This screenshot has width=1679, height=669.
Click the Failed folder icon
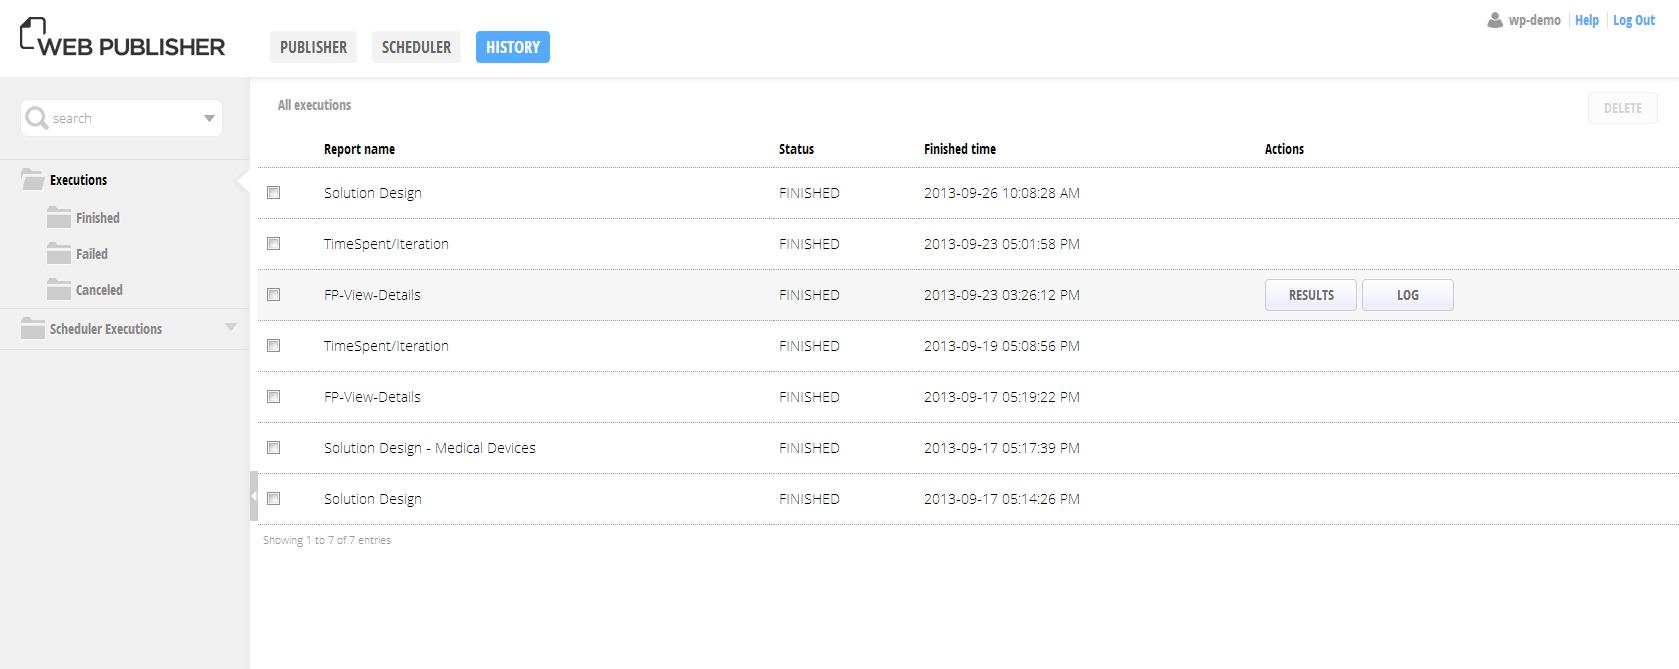point(59,254)
